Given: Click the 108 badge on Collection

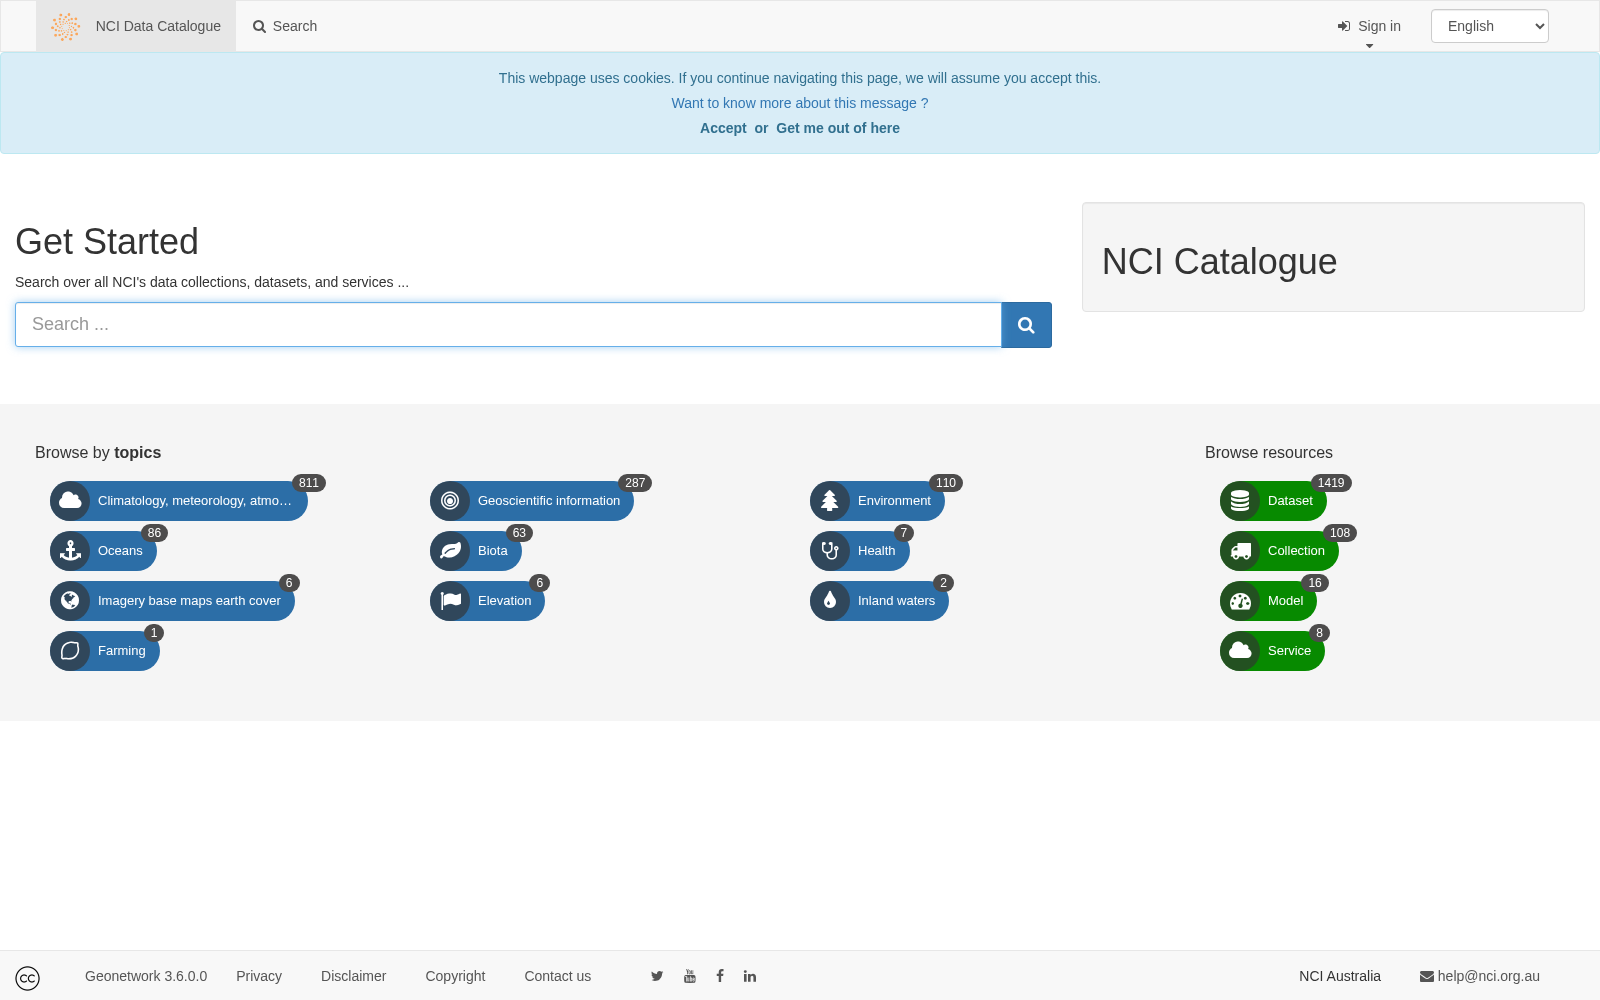Looking at the screenshot, I should tap(1340, 533).
